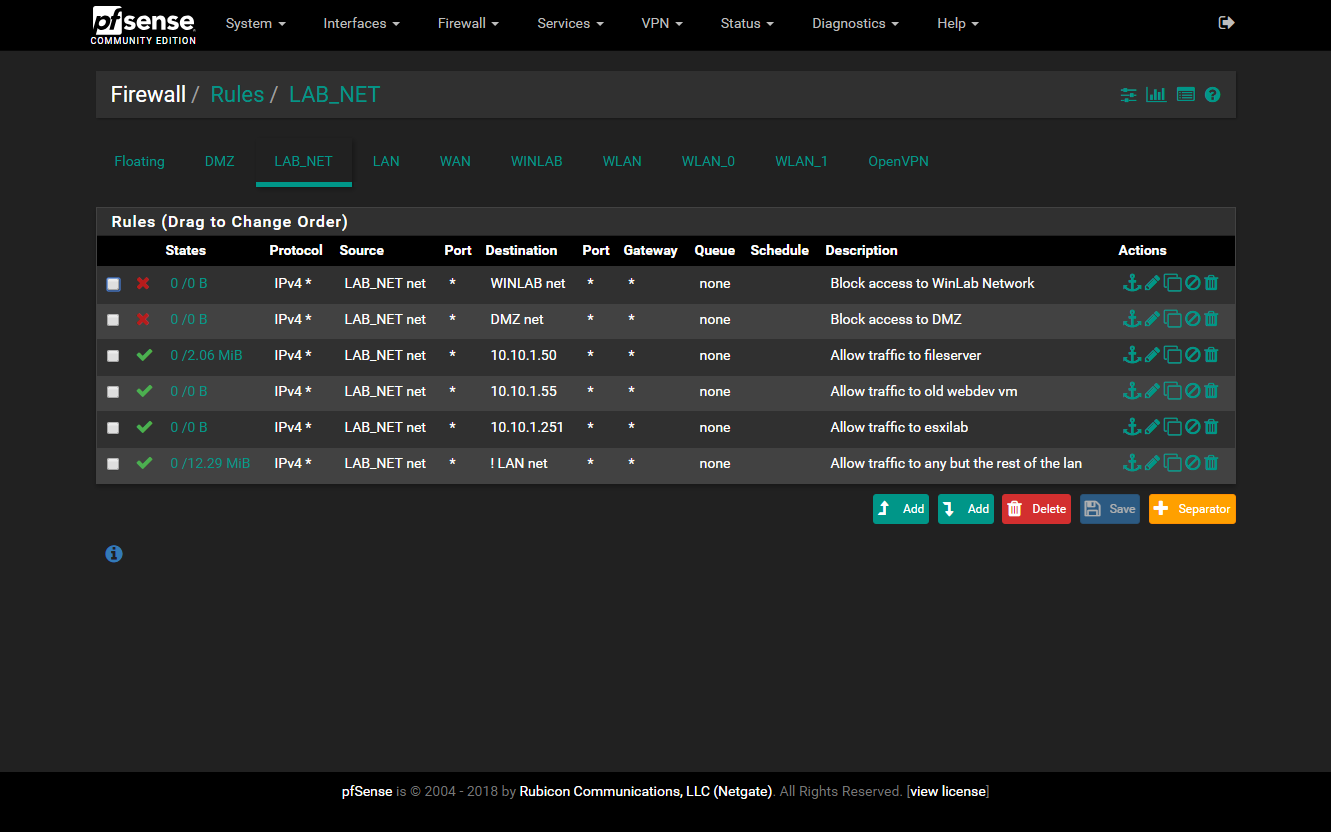
Task: Check the checkbox on the WinLab block rule
Action: 113,284
